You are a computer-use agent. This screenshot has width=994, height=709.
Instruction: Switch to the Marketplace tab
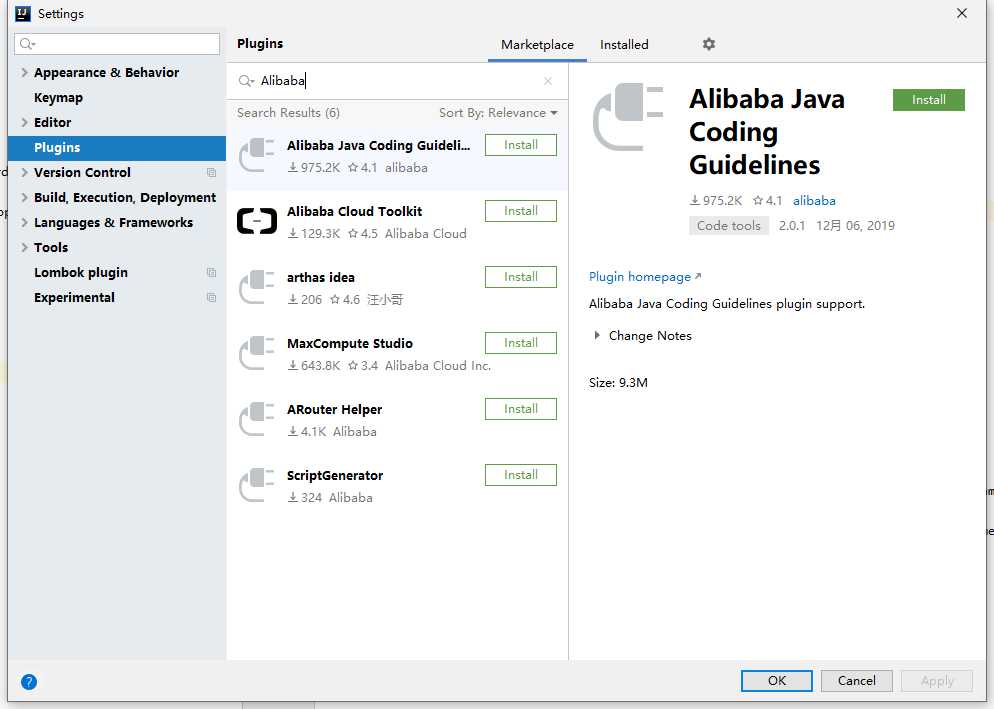(537, 45)
